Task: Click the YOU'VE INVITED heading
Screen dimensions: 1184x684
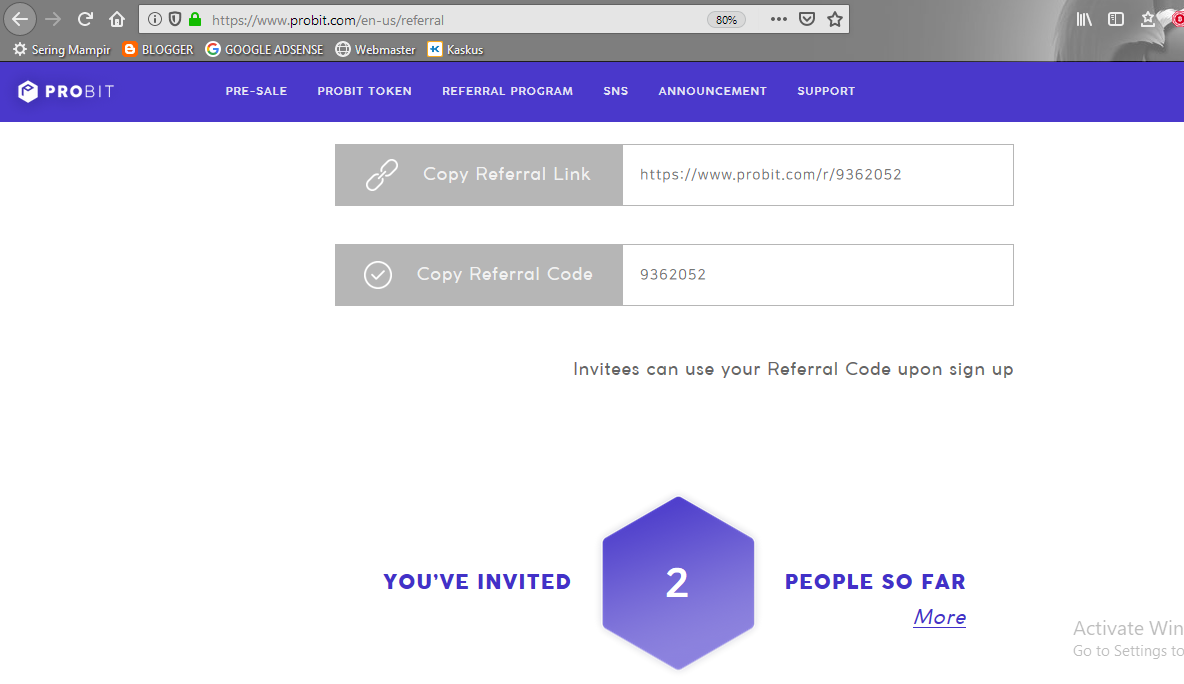Action: (x=477, y=581)
